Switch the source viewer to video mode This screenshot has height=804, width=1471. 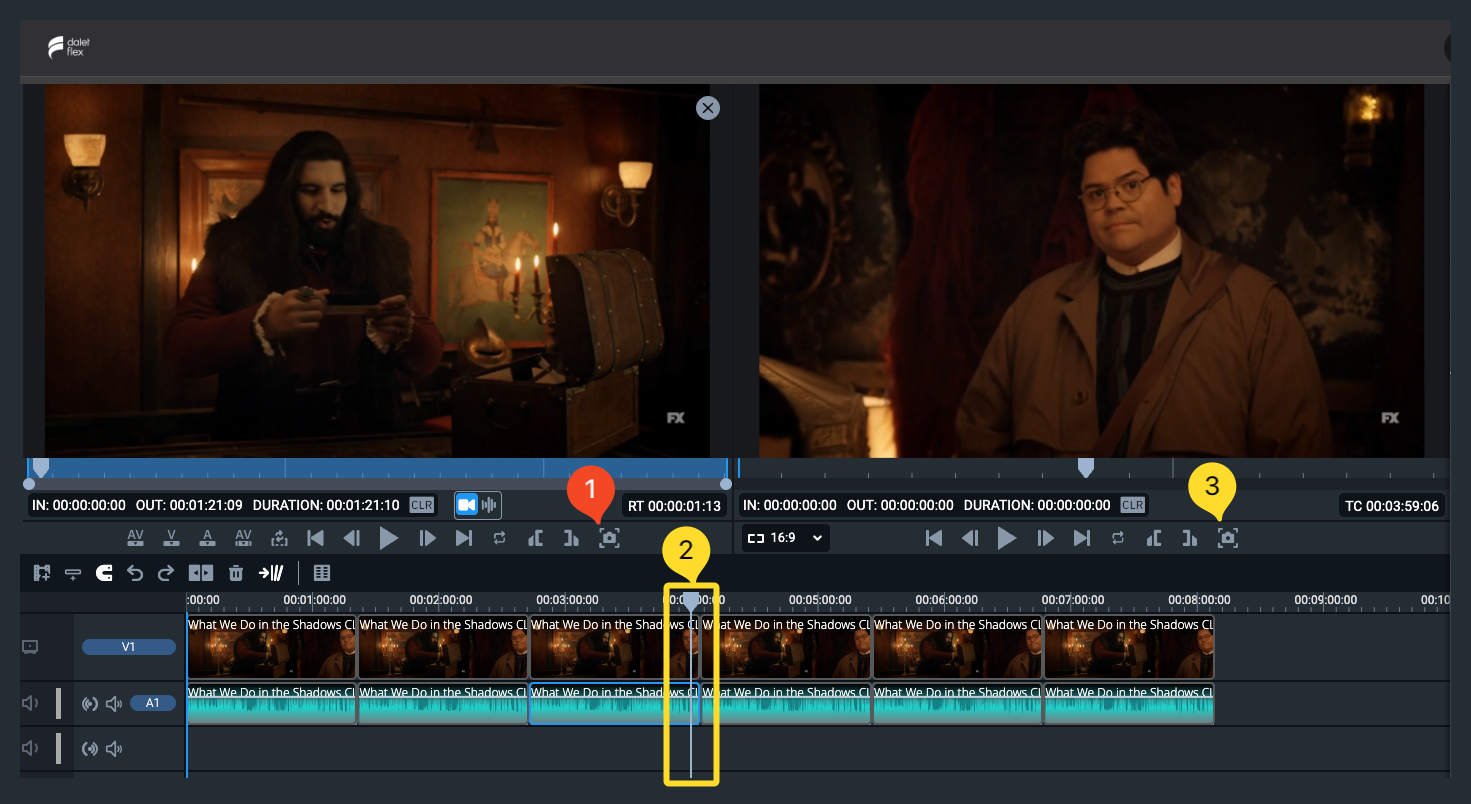466,505
